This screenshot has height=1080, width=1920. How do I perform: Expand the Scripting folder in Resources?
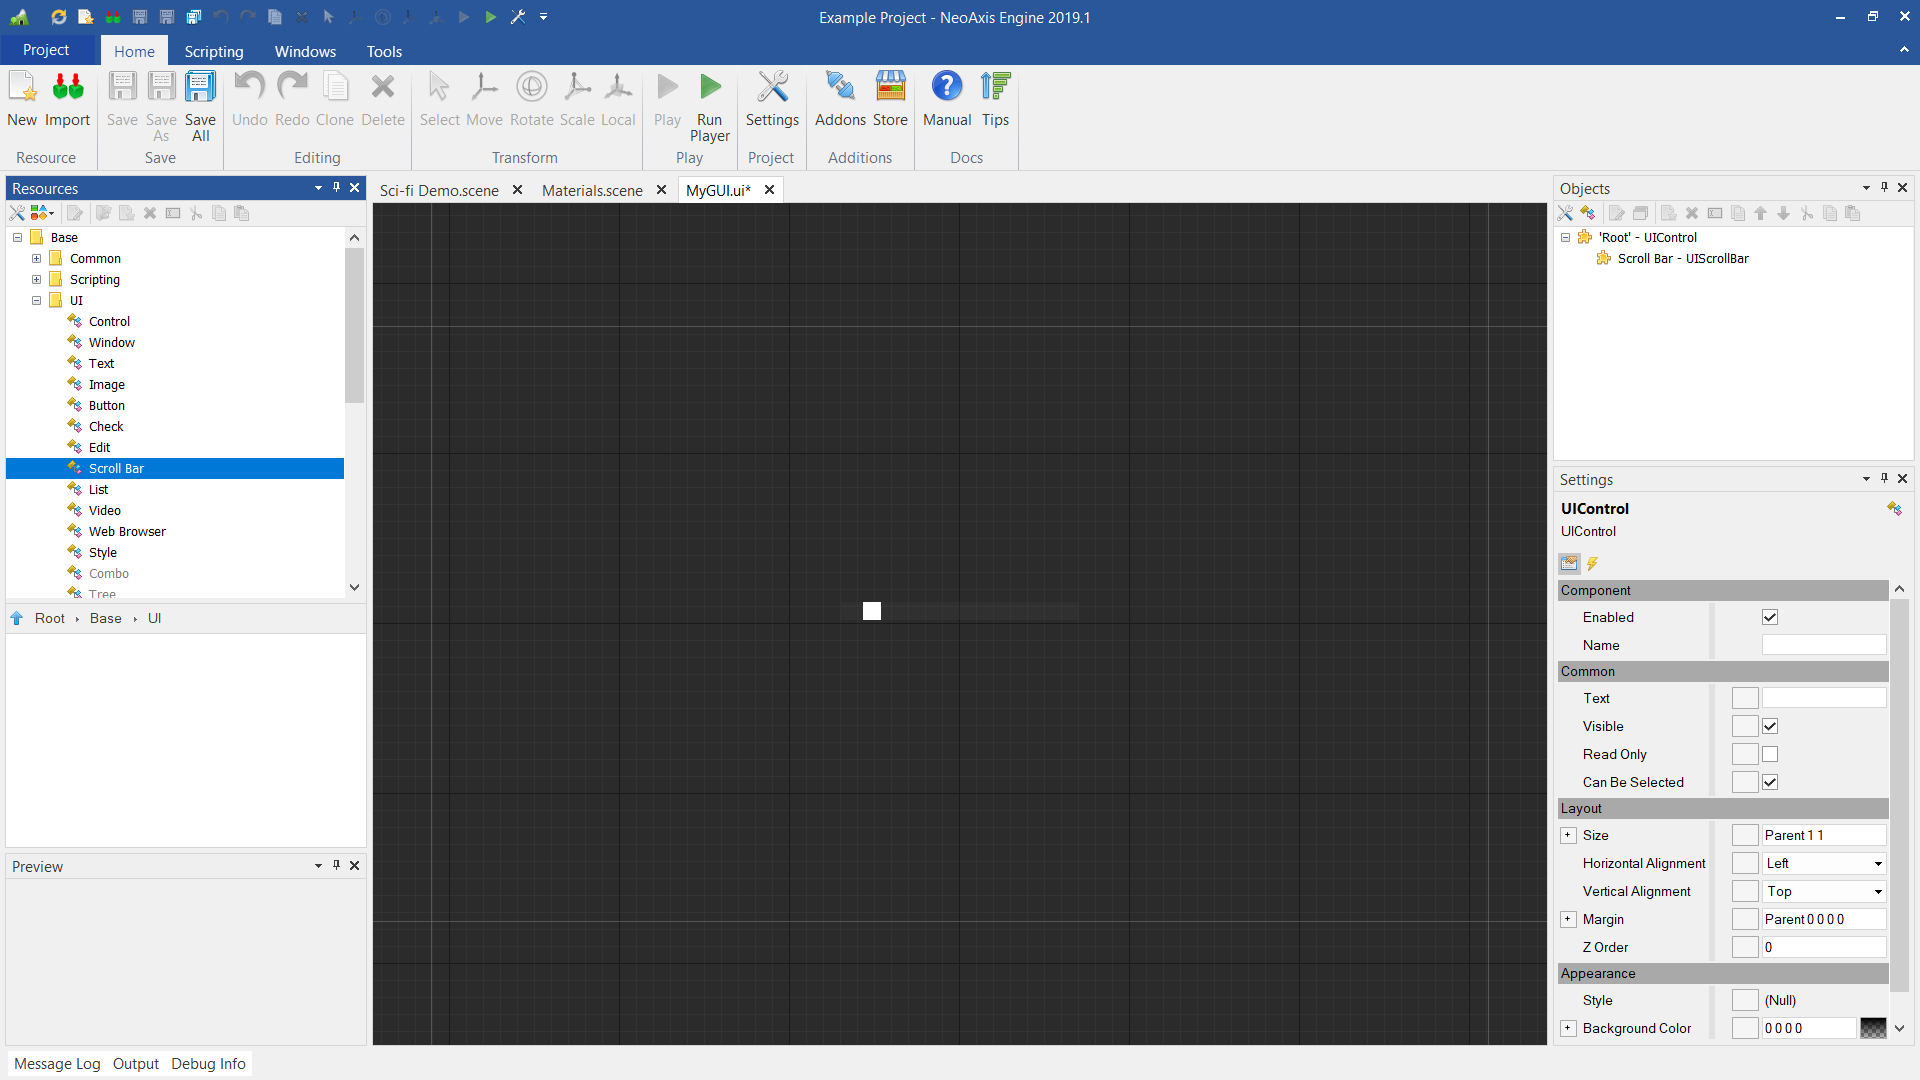pyautogui.click(x=36, y=279)
